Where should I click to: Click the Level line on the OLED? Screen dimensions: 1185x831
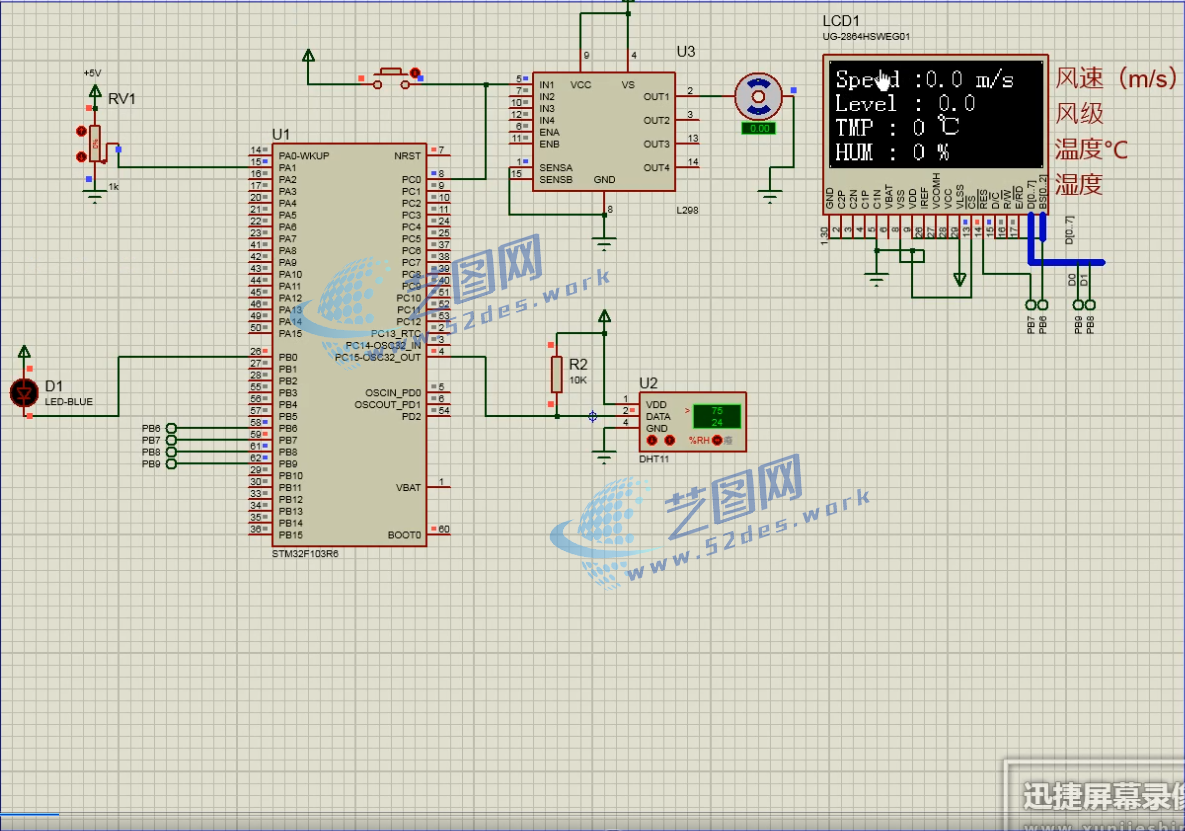905,103
